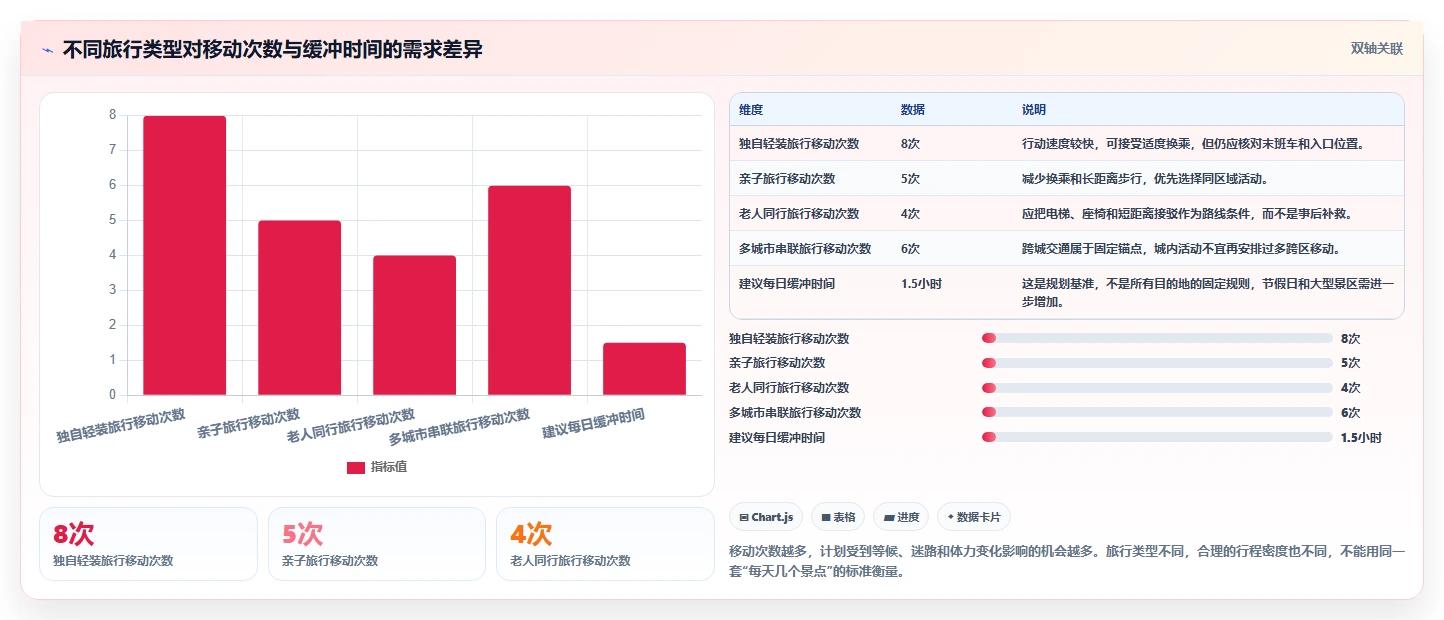Click the 双轴关联 label in header
The width and height of the screenshot is (1444, 620).
(1377, 48)
